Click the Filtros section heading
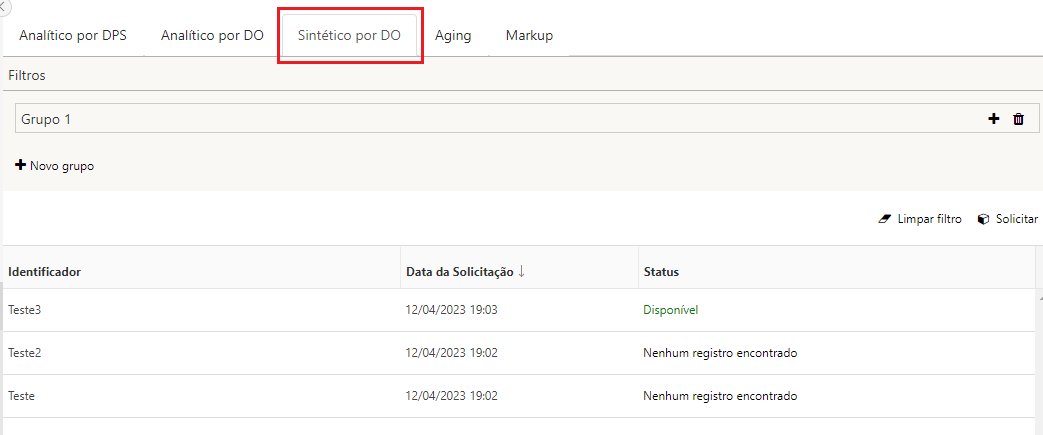 coord(27,75)
